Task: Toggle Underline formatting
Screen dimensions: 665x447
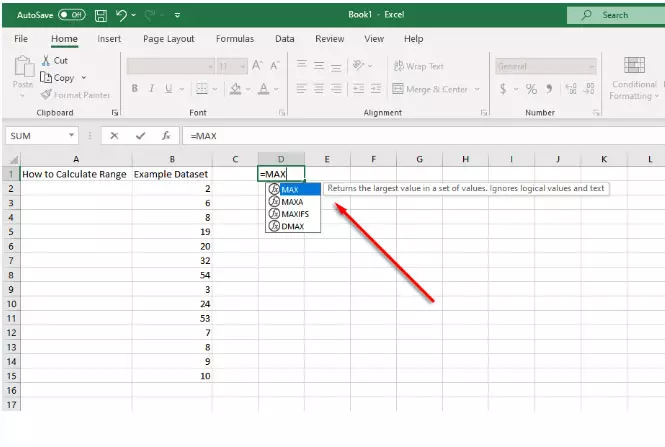Action: [x=169, y=88]
